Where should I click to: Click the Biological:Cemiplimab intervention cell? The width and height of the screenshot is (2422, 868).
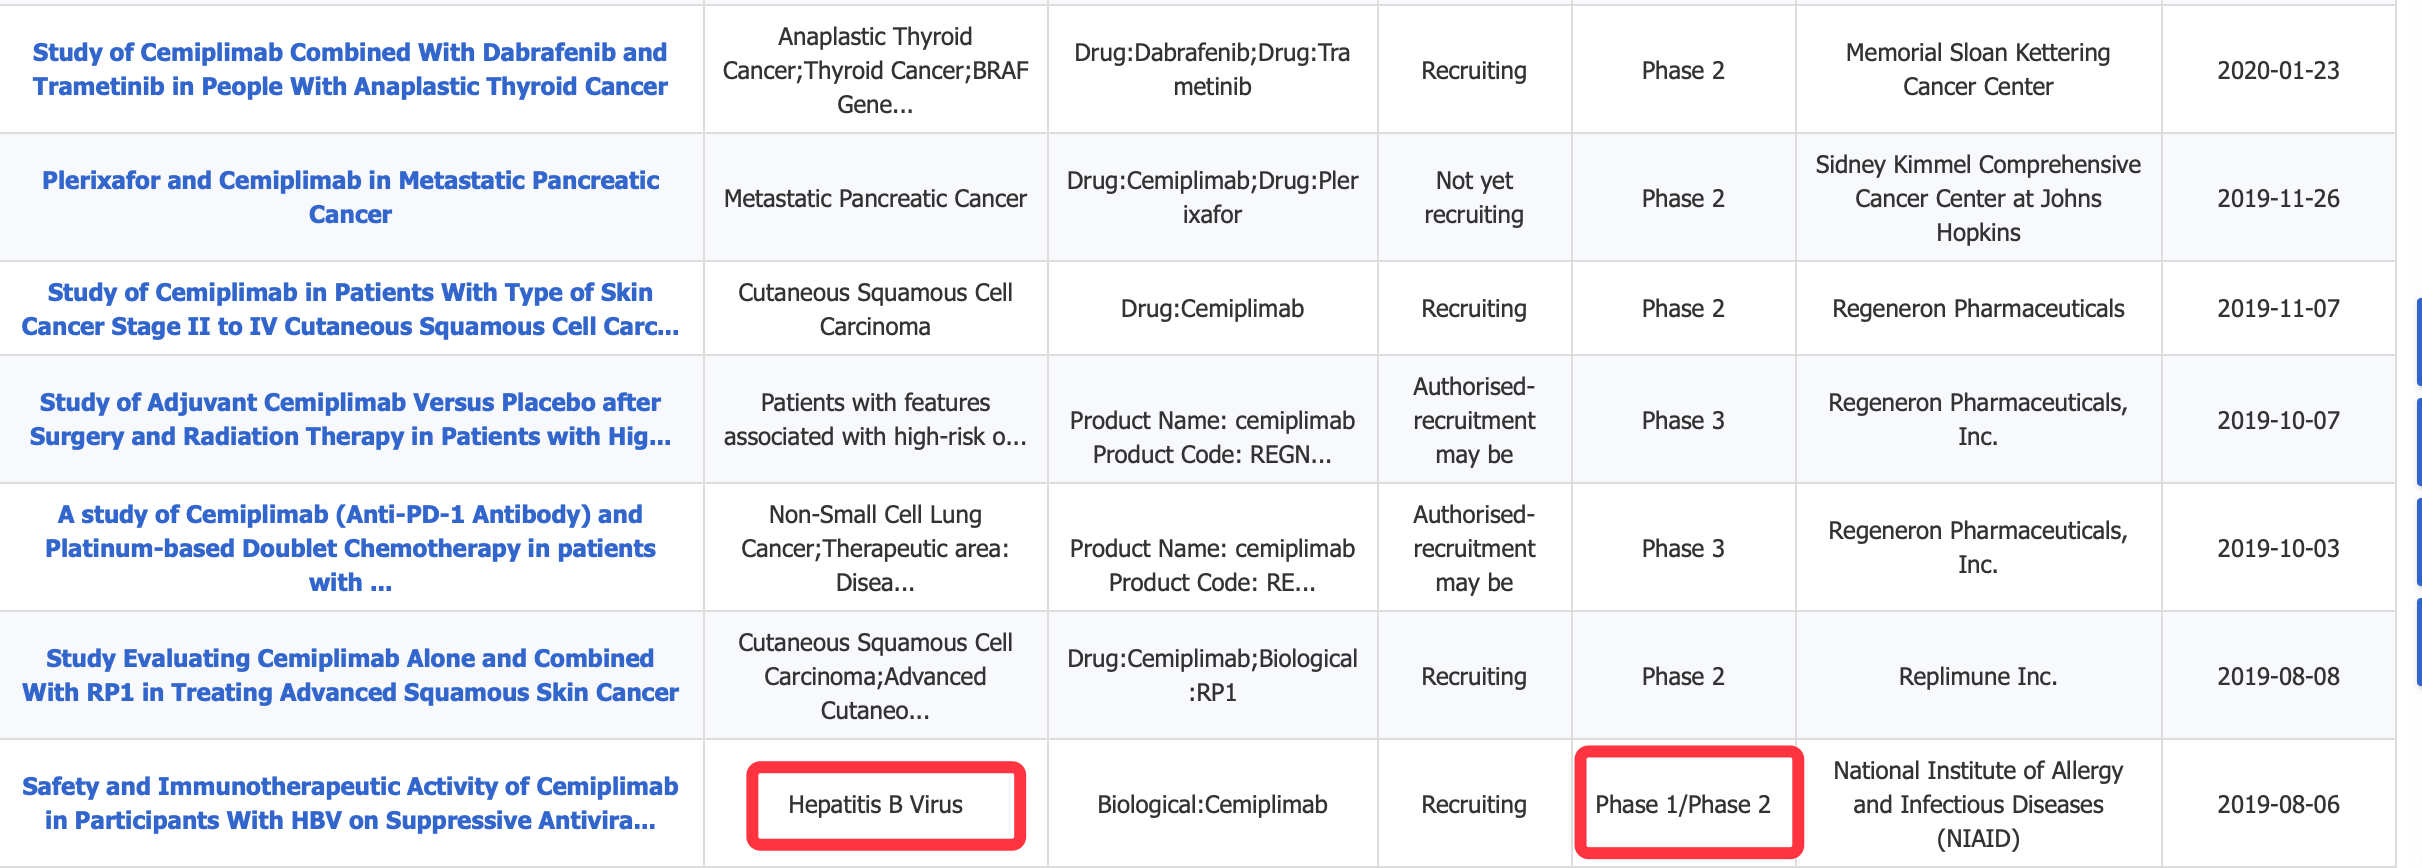(x=1212, y=805)
